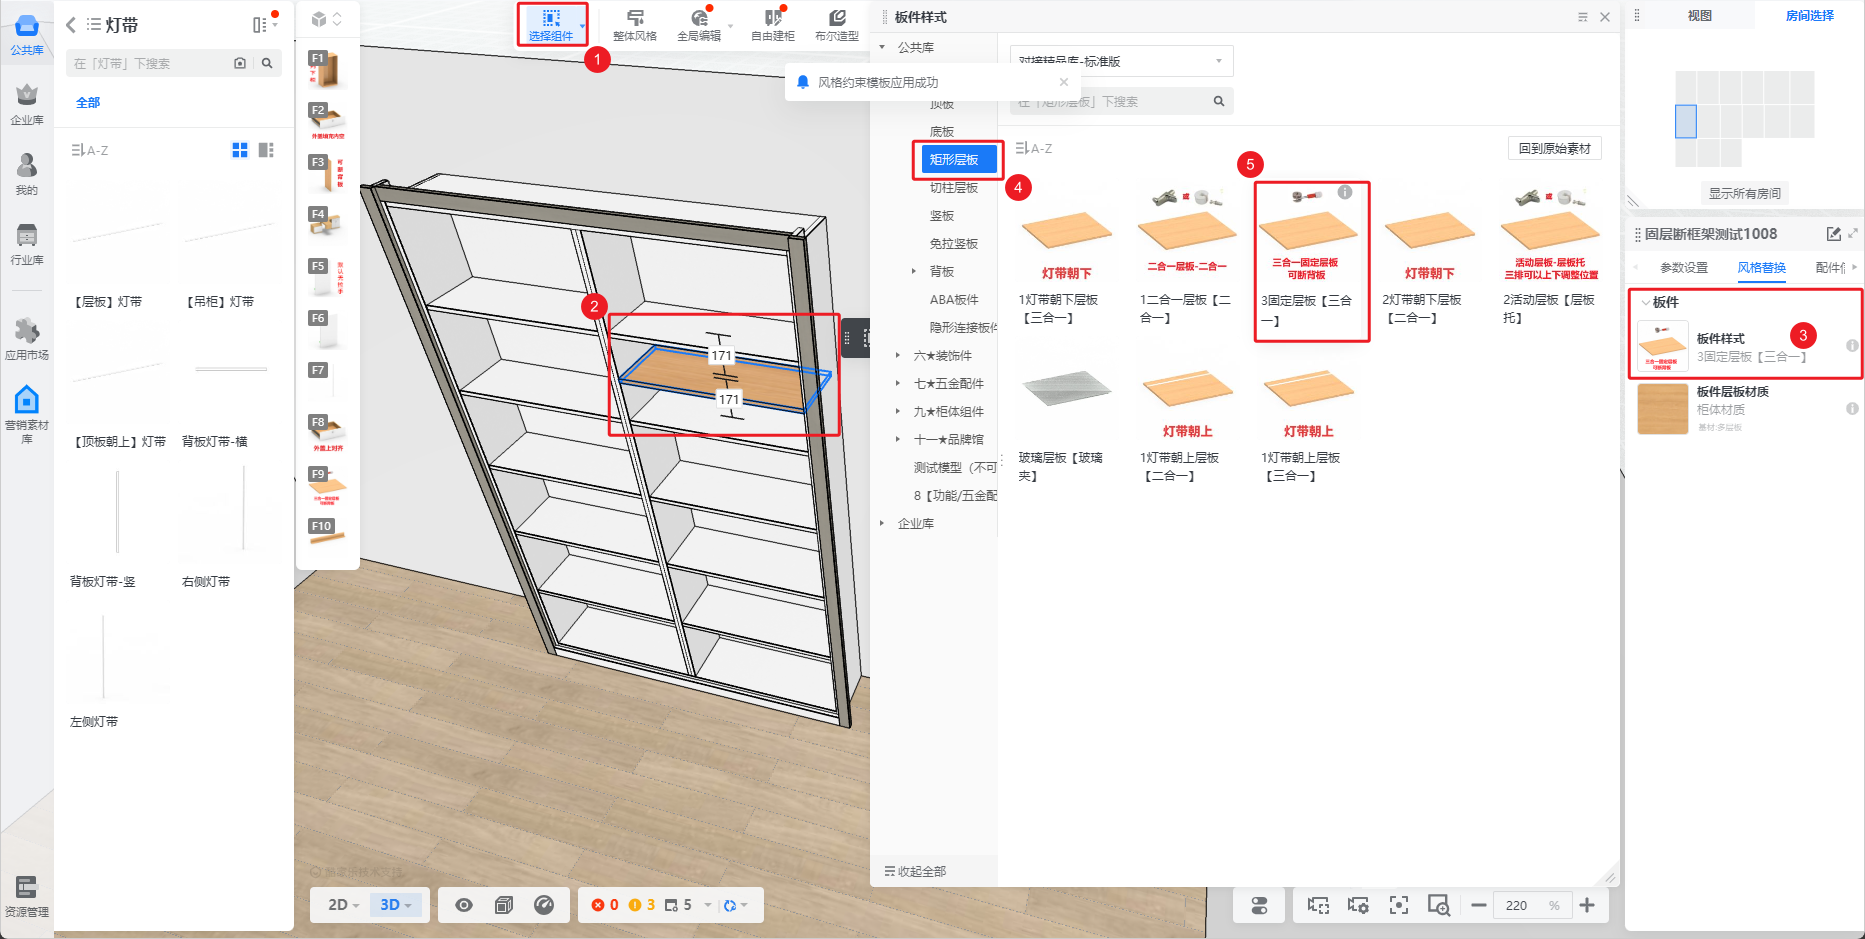Switch to the 参数设置 tab

(x=1683, y=268)
